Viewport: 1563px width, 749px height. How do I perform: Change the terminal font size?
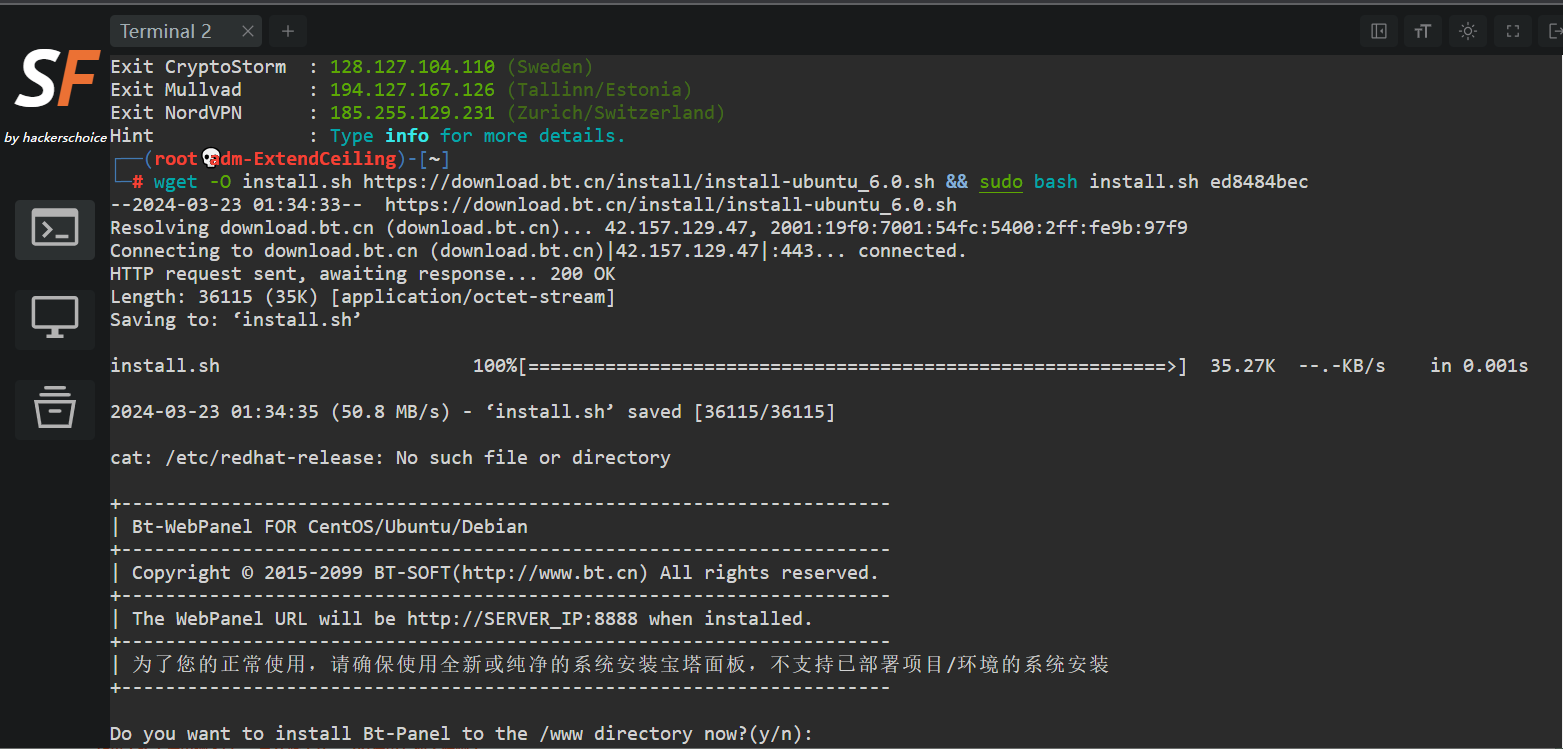1423,31
